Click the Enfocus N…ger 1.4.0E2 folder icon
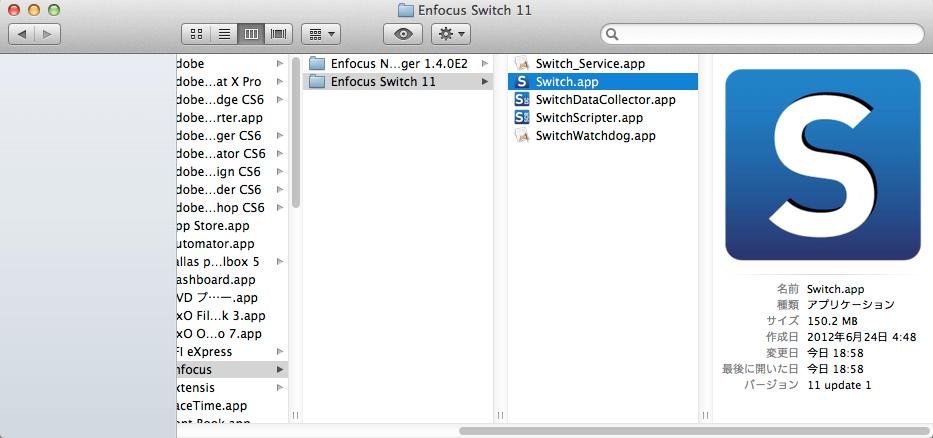This screenshot has height=438, width=933. coord(318,63)
